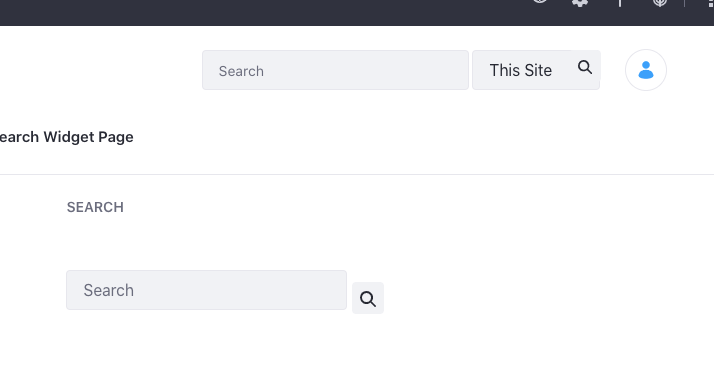714x383 pixels.
Task: Click the Search Widget Page heading
Action: [x=66, y=137]
